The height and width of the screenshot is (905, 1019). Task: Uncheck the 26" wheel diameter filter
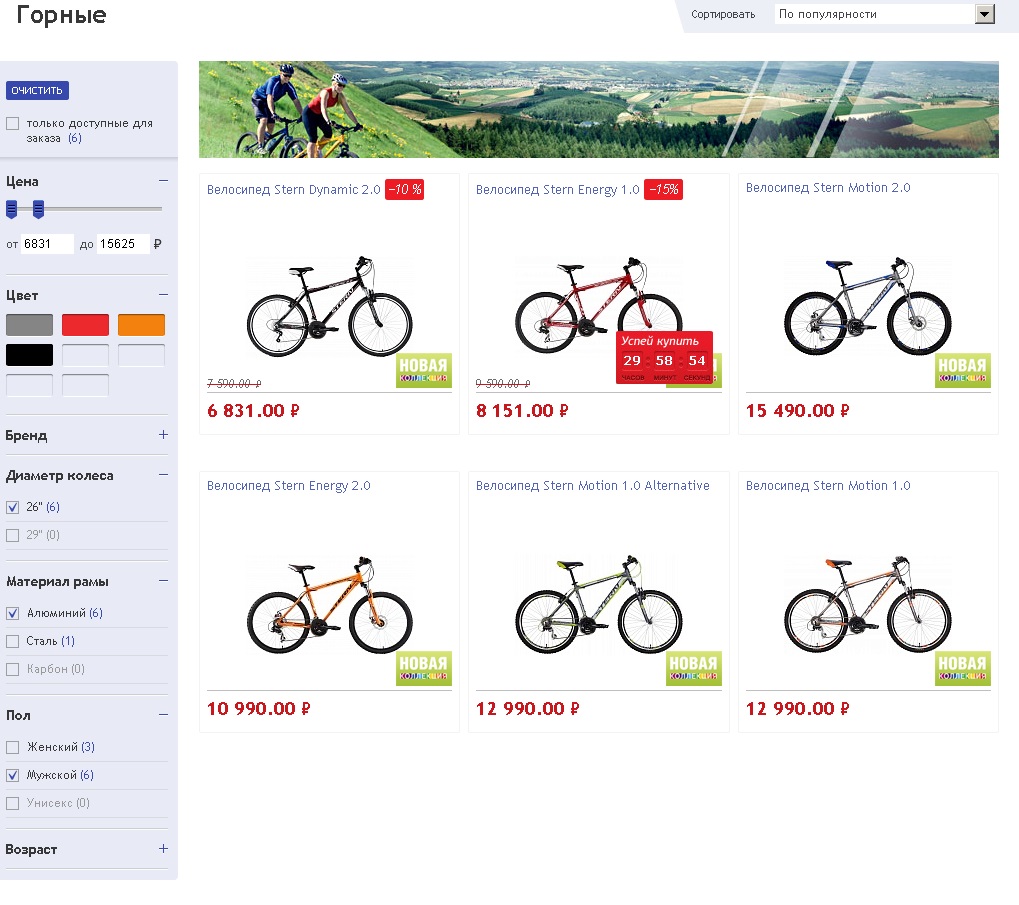click(13, 507)
